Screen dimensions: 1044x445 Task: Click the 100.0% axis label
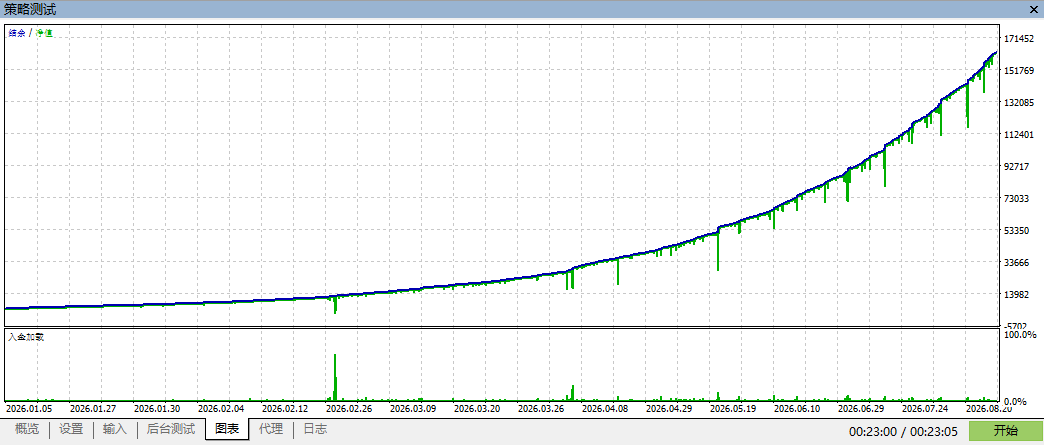(1020, 334)
